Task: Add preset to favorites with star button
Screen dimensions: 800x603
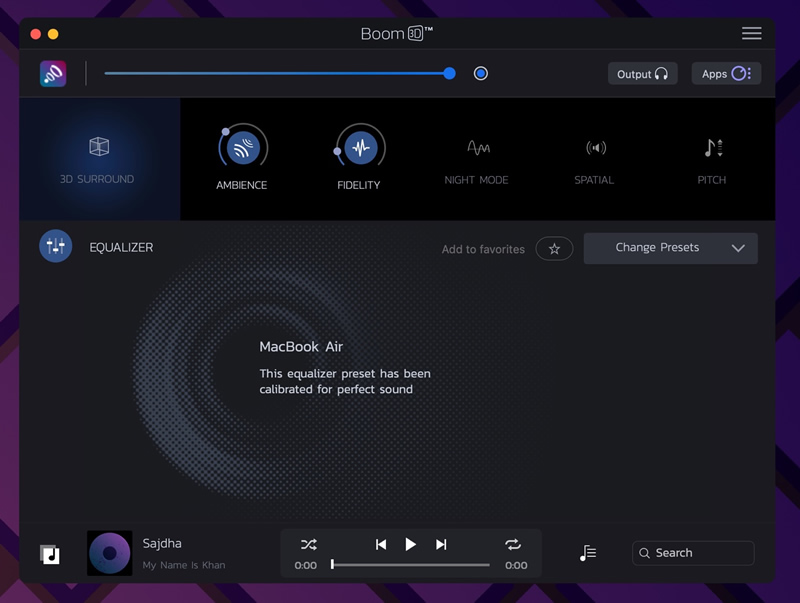Action: [554, 248]
